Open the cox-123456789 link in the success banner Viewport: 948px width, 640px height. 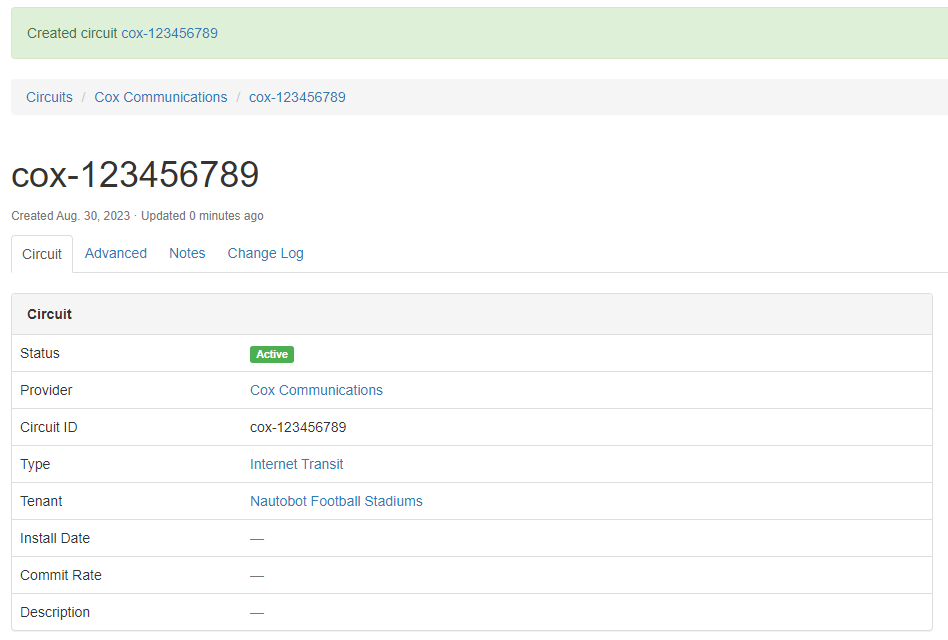(x=169, y=33)
